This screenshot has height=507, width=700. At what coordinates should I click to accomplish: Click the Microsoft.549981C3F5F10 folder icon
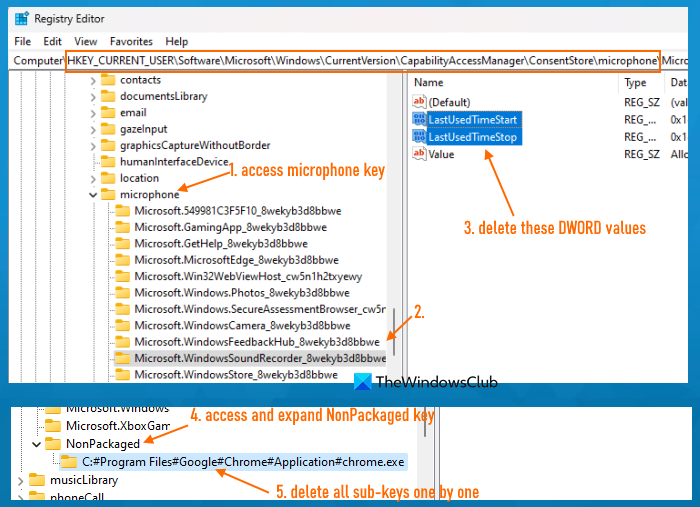pos(123,211)
